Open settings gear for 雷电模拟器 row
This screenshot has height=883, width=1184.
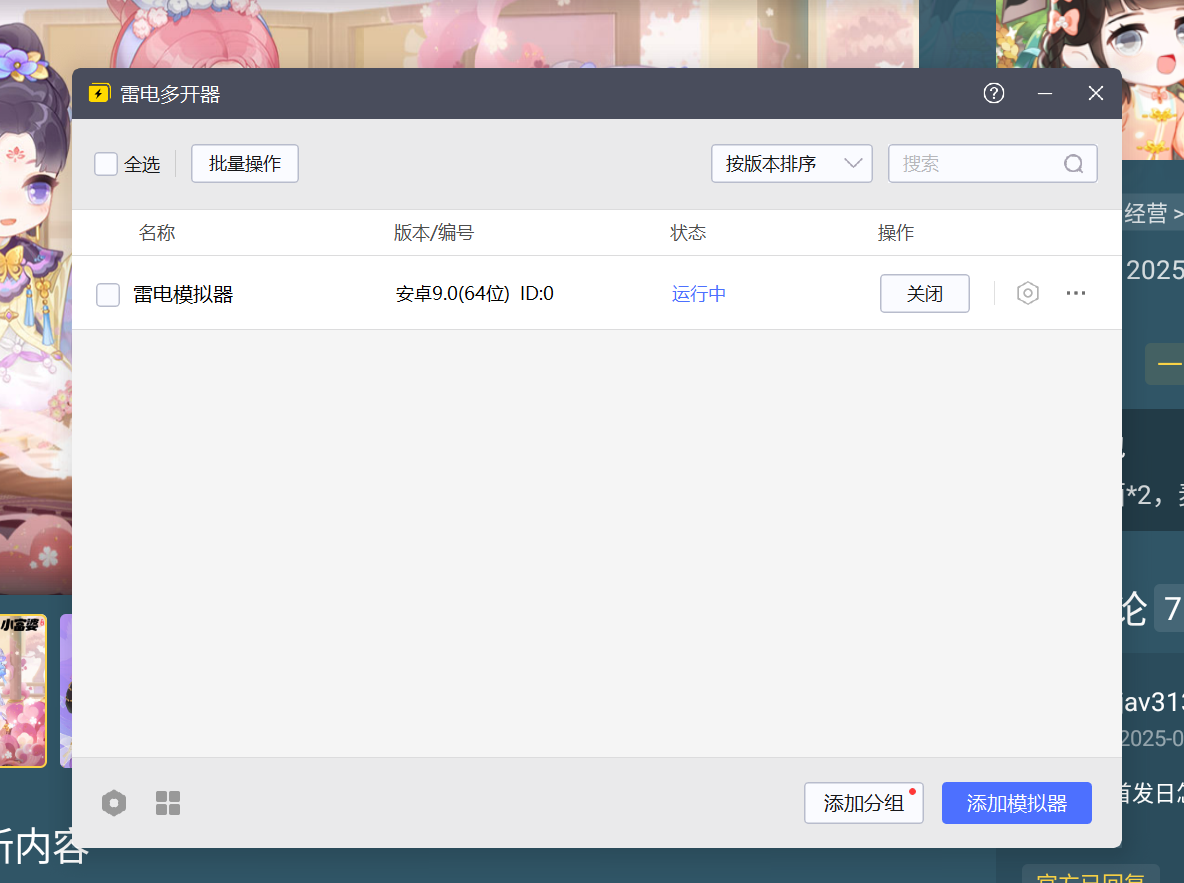(x=1028, y=293)
